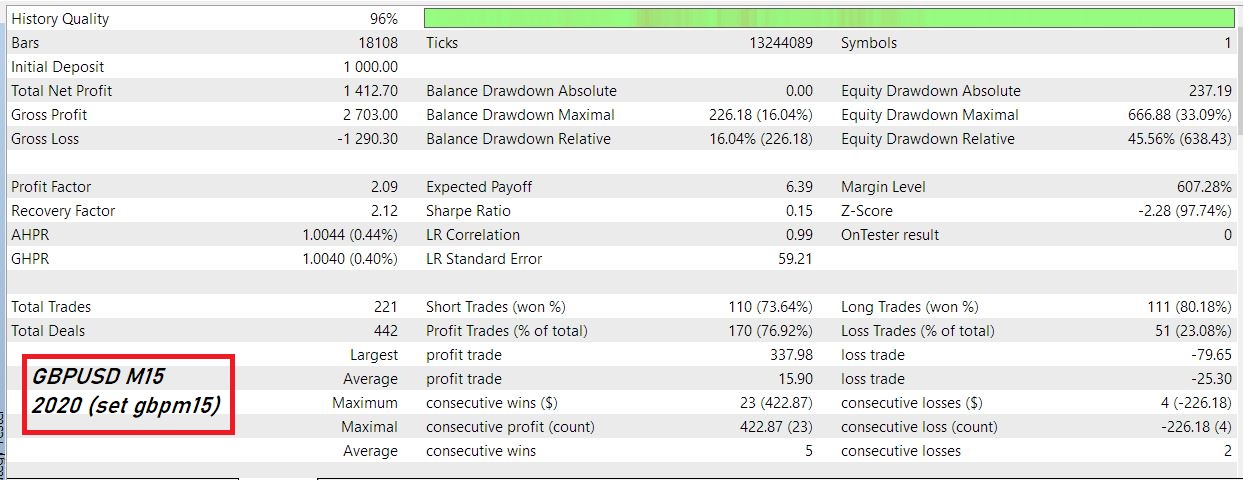This screenshot has height=480, width=1243.
Task: Click the History Quality 96% value
Action: click(x=383, y=19)
